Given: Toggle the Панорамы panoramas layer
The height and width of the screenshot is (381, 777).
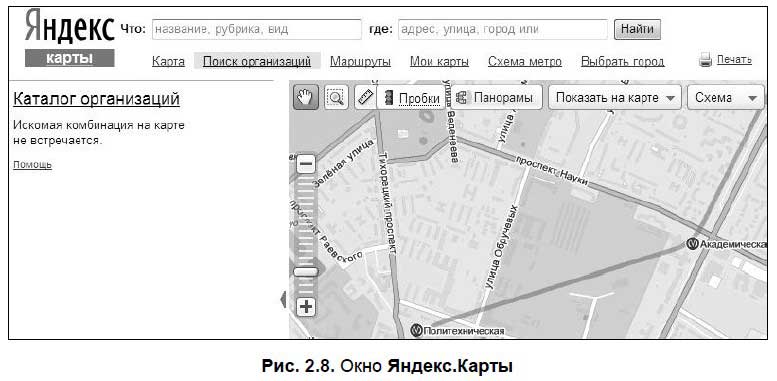Looking at the screenshot, I should click(x=497, y=97).
